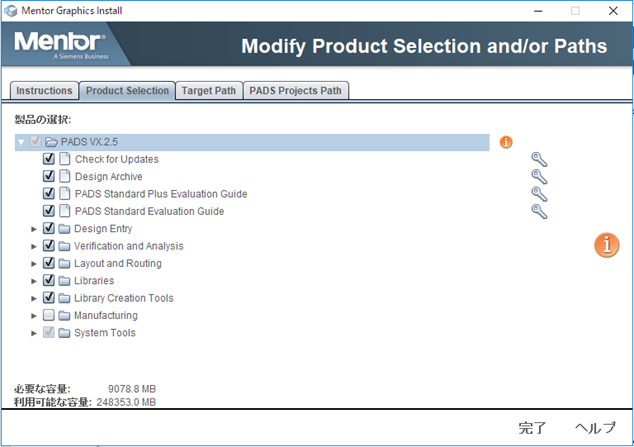Image resolution: width=634 pixels, height=447 pixels.
Task: Select PADS Standard Plus Evaluation Guide label
Action: click(161, 194)
